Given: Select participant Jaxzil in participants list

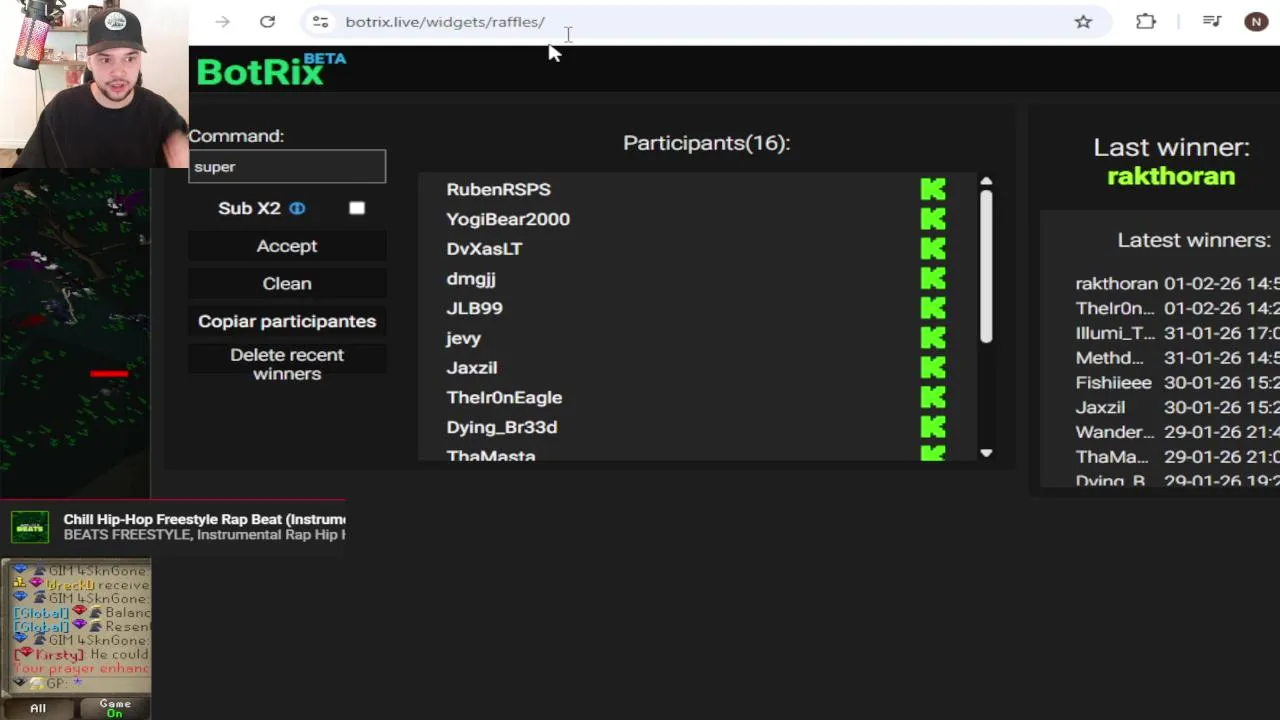Looking at the screenshot, I should (472, 368).
